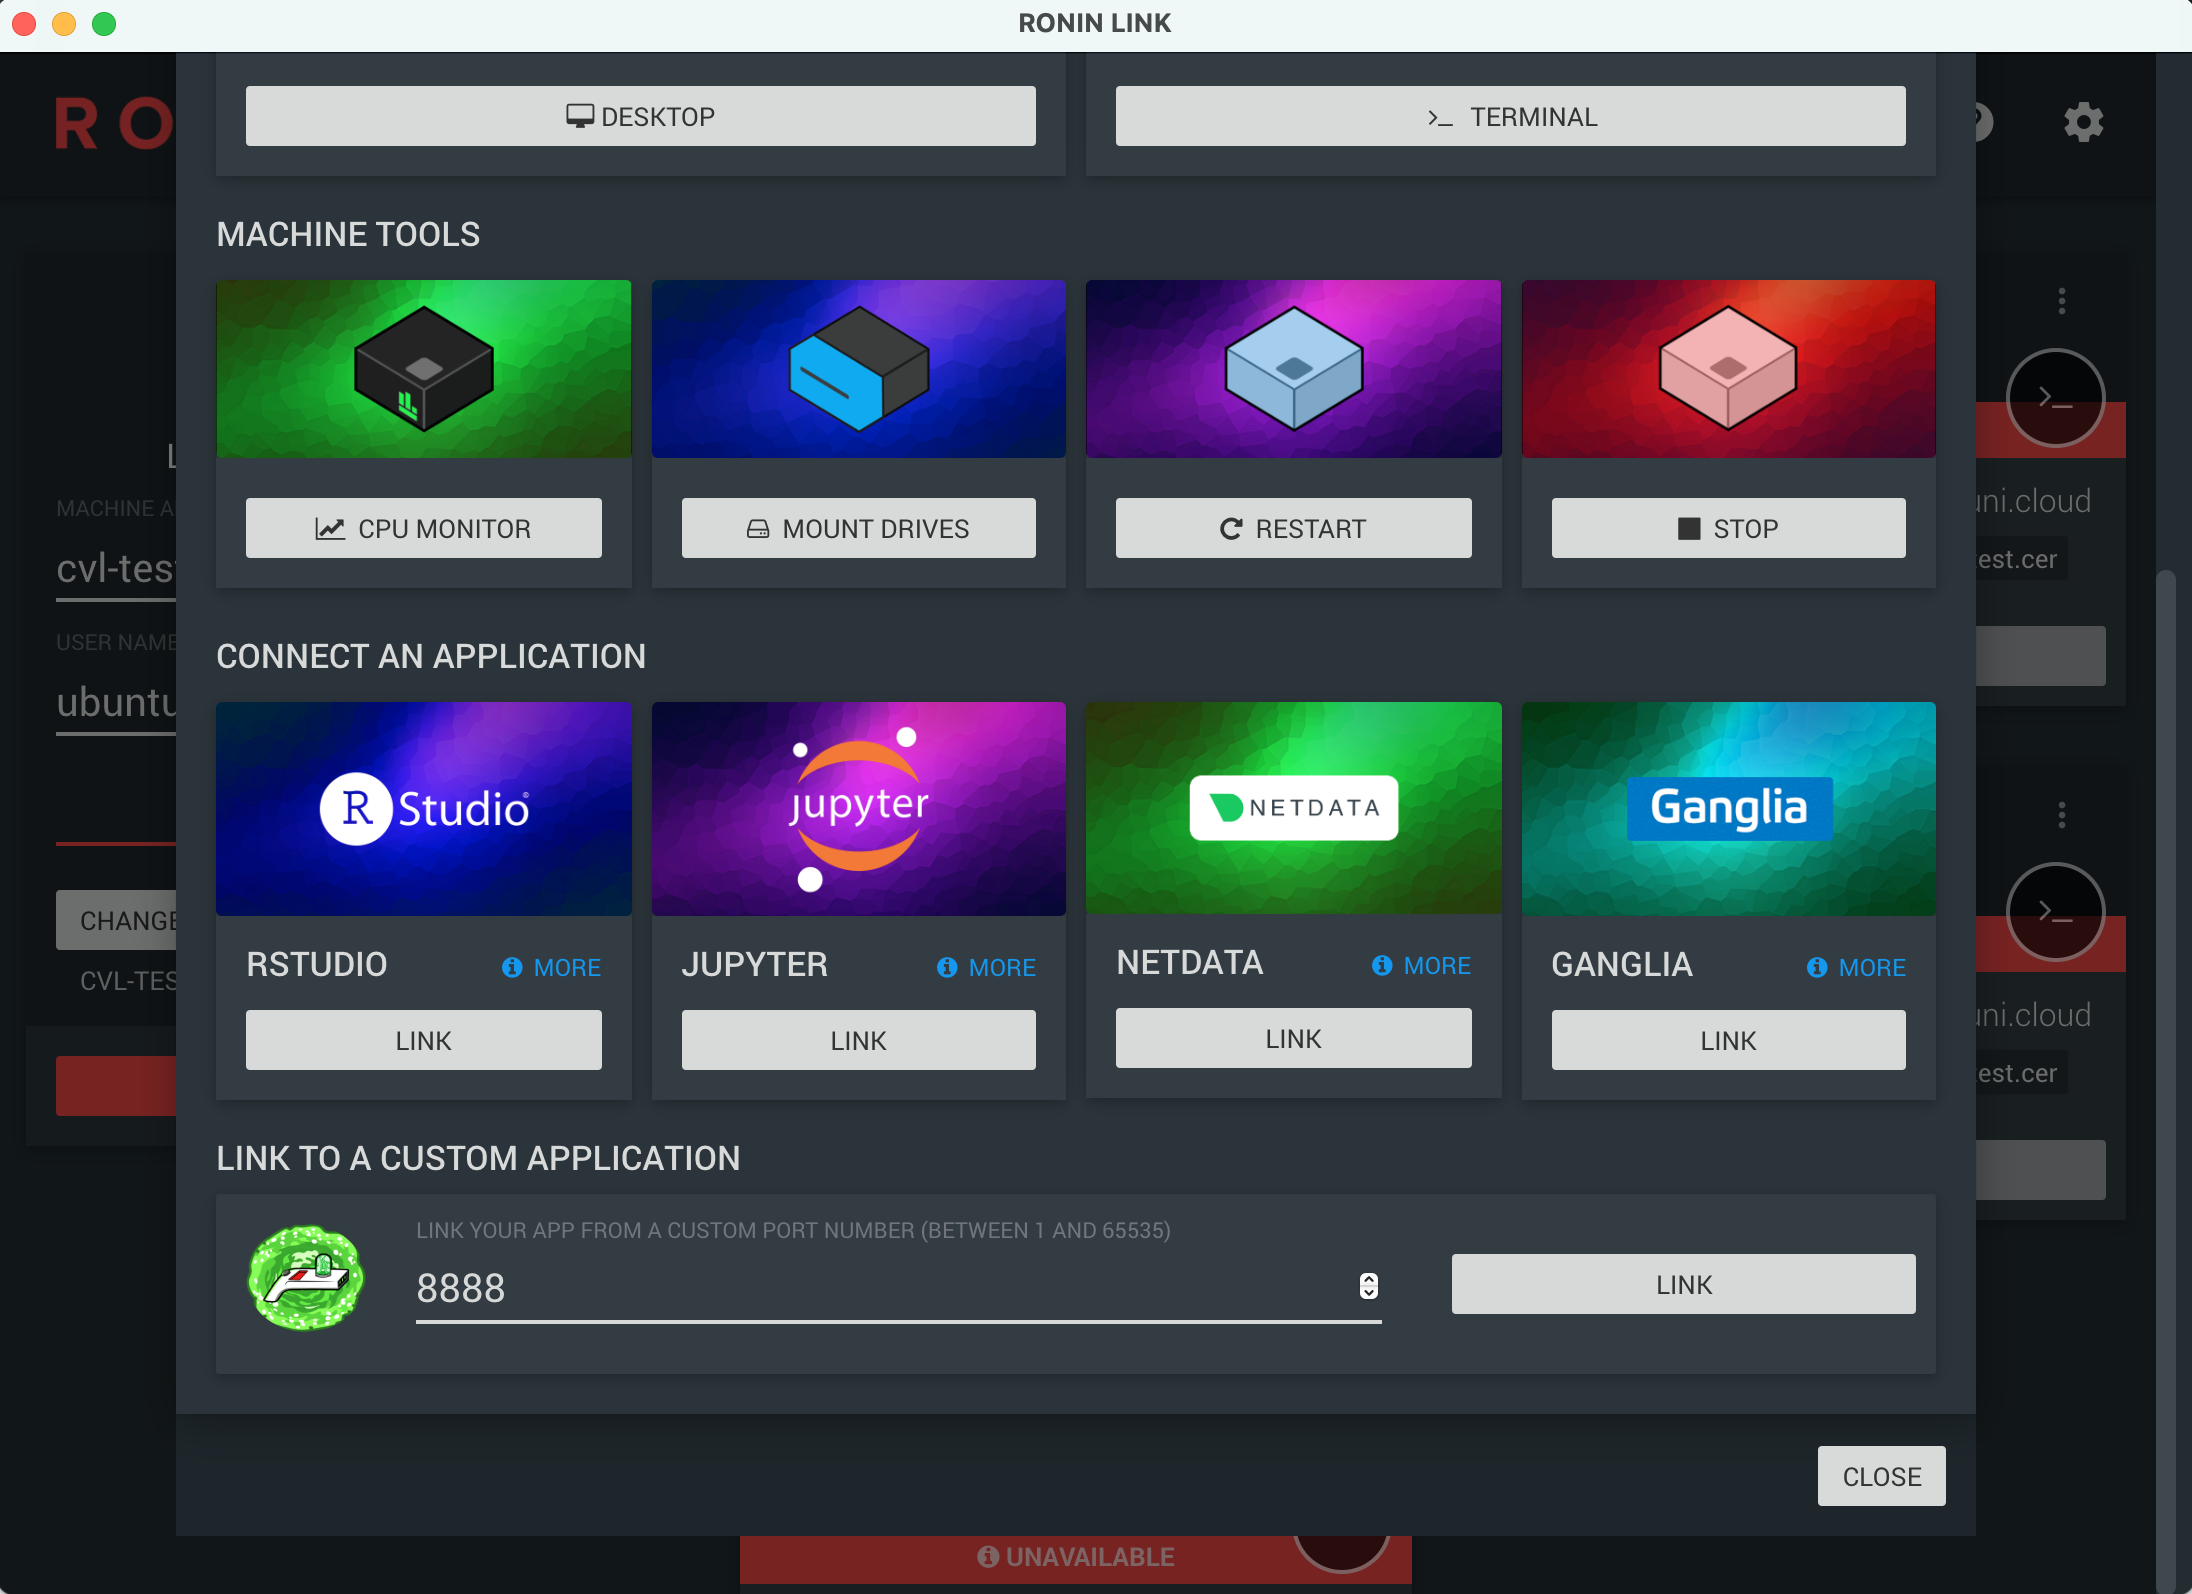Click the Netdata logo card
This screenshot has width=2192, height=1594.
(x=1294, y=807)
